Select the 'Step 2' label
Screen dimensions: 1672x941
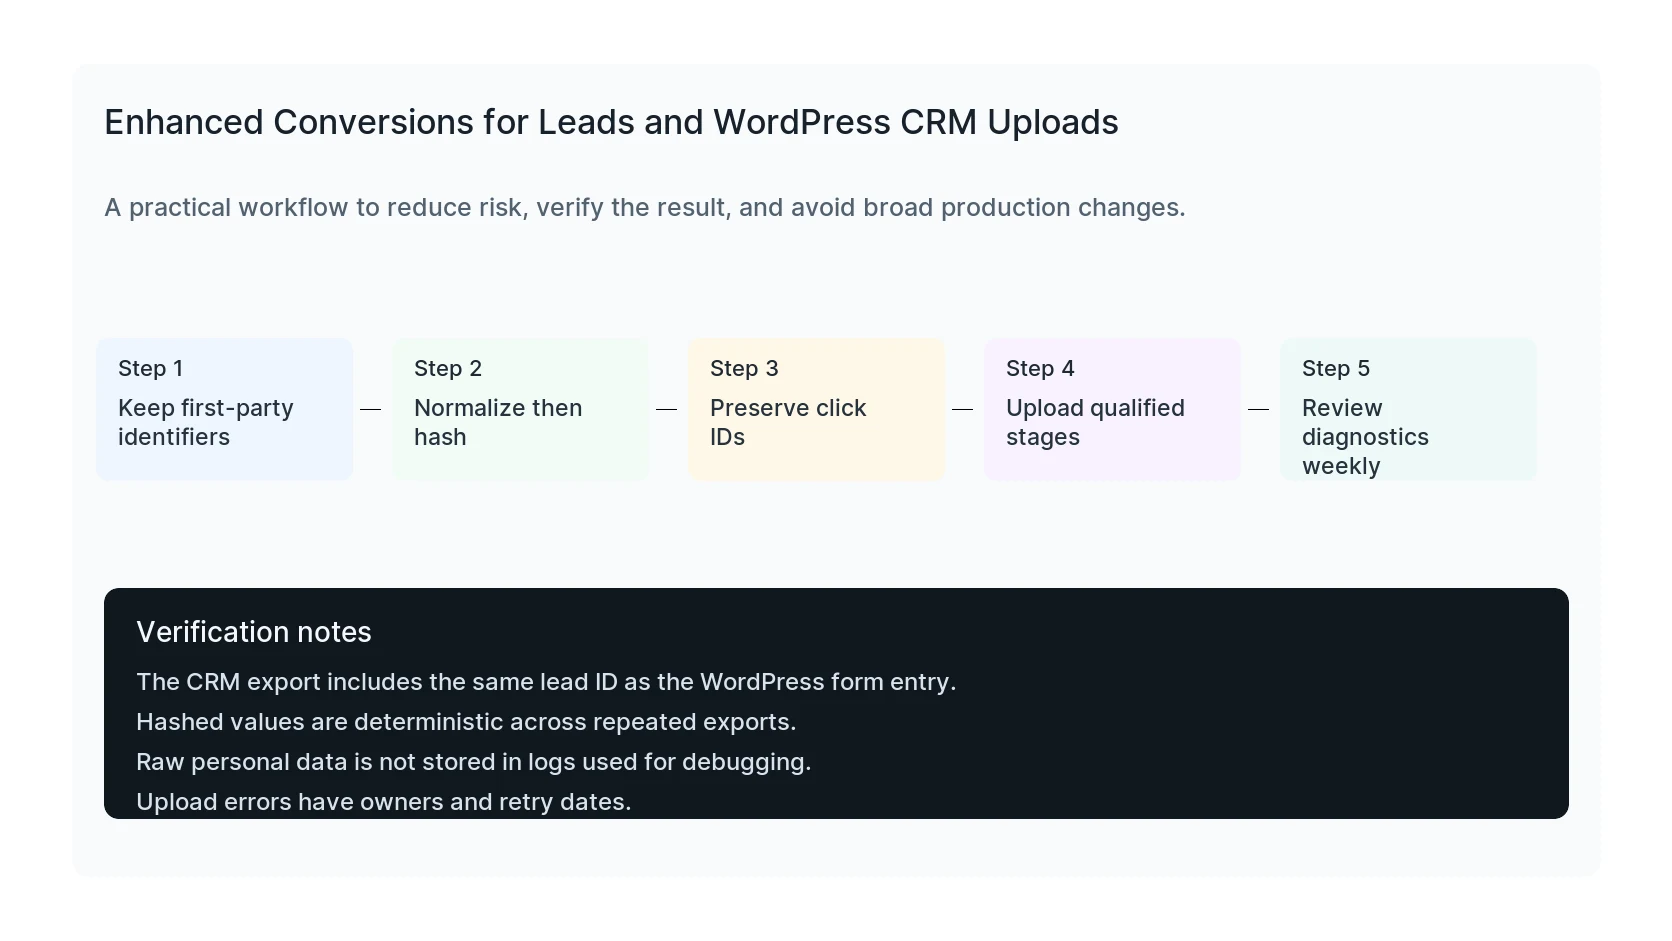[x=448, y=368]
